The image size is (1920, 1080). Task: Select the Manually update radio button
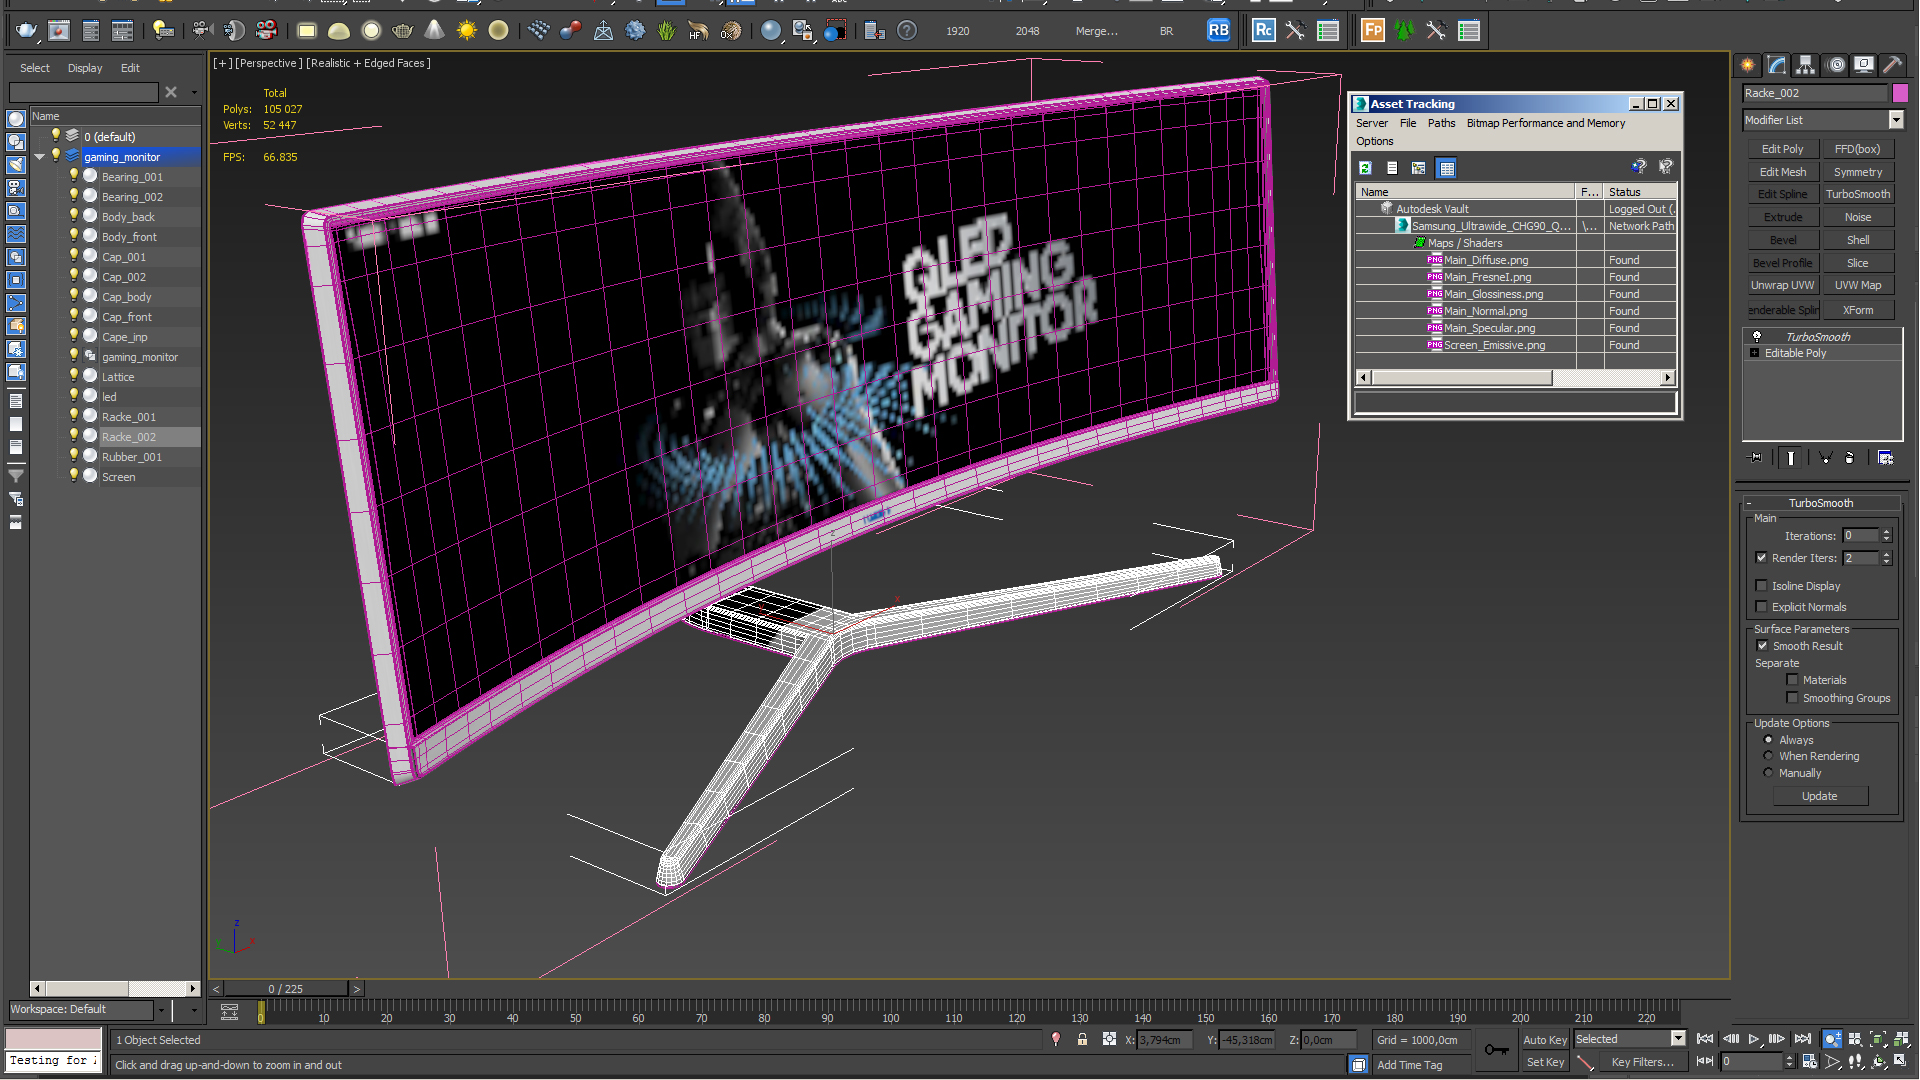point(1768,773)
